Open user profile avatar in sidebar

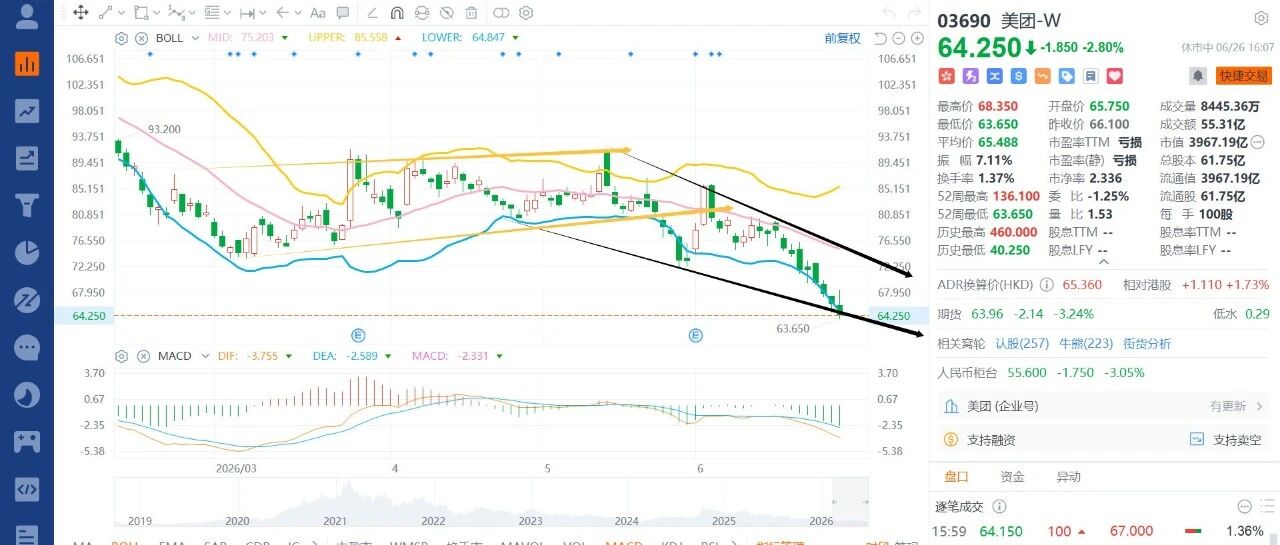[x=27, y=16]
